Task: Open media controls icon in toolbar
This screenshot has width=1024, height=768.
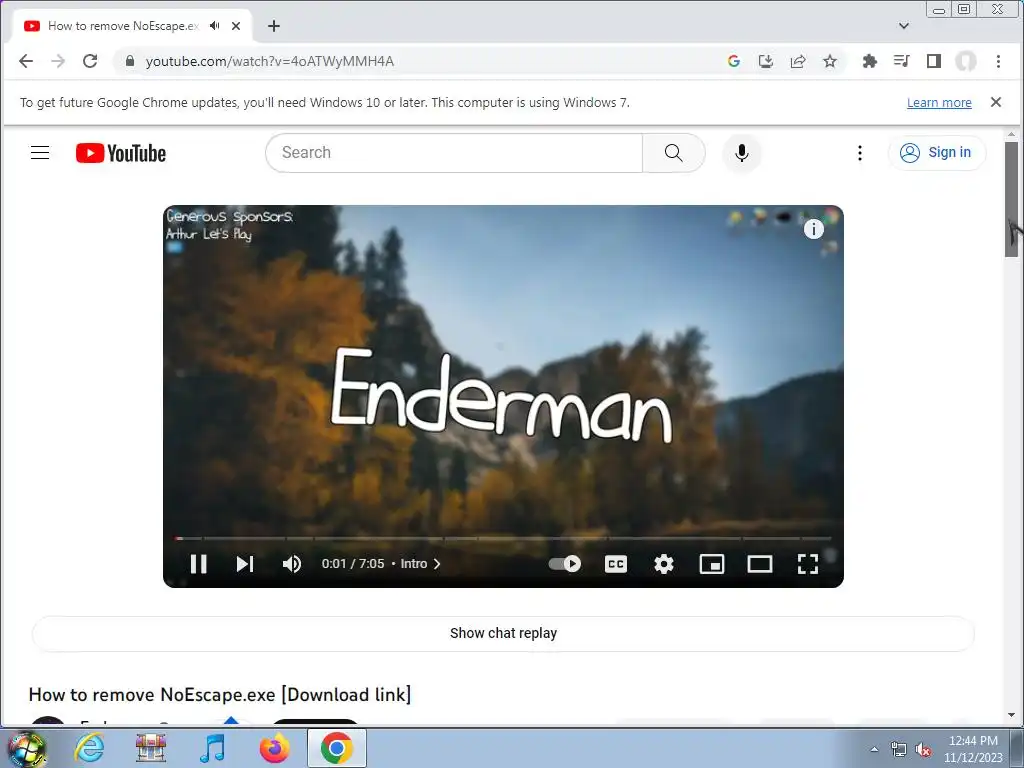Action: pos(901,61)
